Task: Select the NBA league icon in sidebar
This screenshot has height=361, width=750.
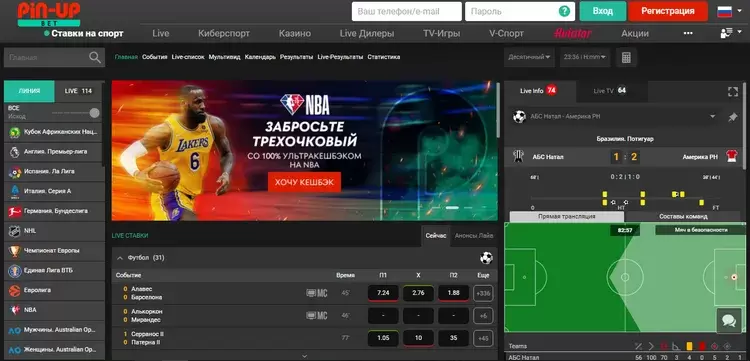Action: tap(14, 310)
